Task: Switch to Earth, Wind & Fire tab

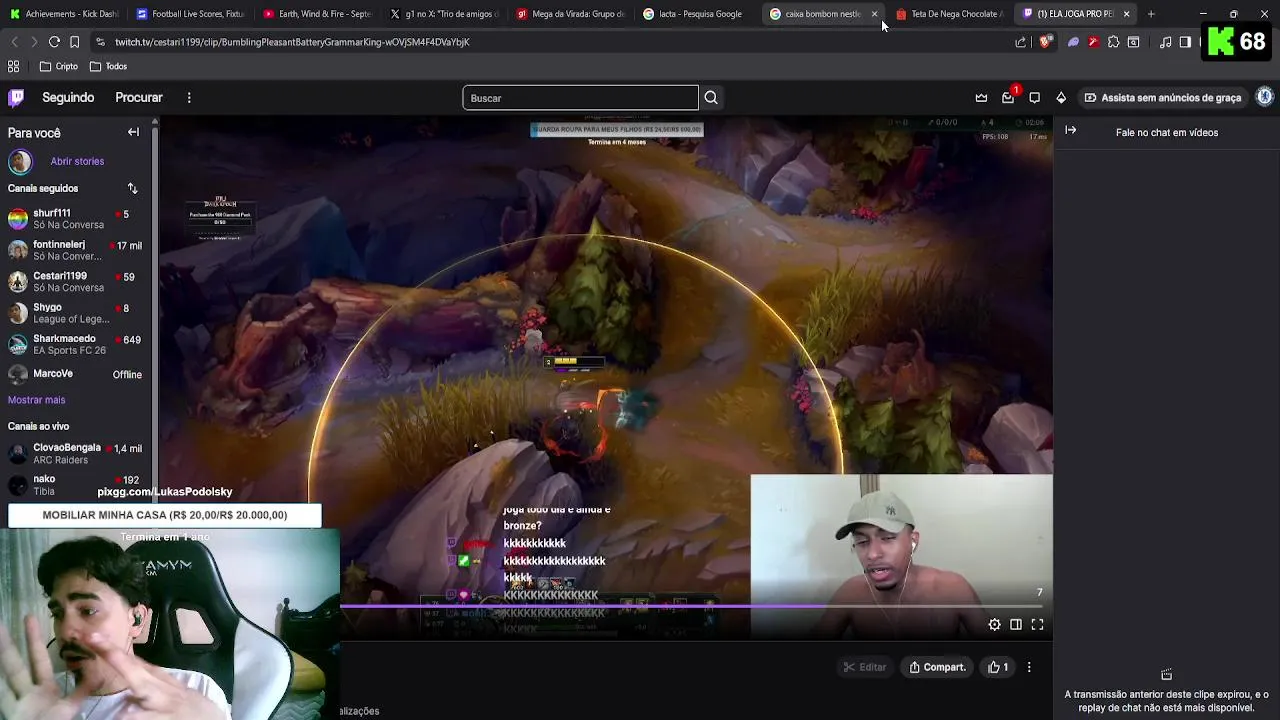Action: (x=316, y=14)
